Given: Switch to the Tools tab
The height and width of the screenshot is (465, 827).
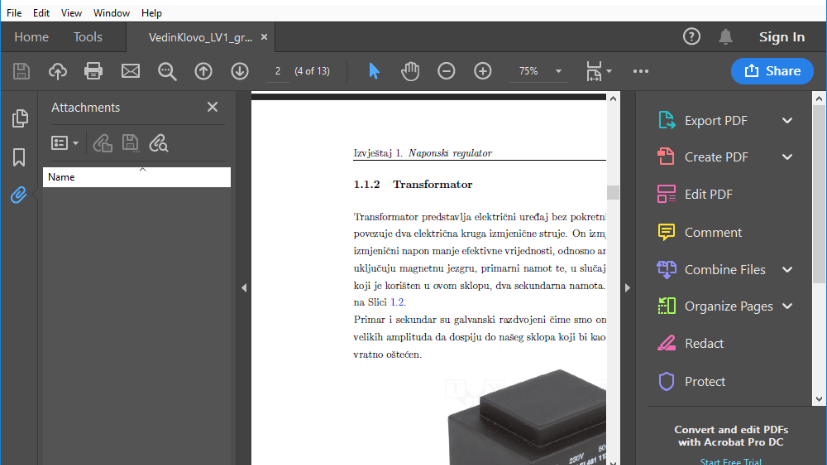Looking at the screenshot, I should (x=88, y=37).
